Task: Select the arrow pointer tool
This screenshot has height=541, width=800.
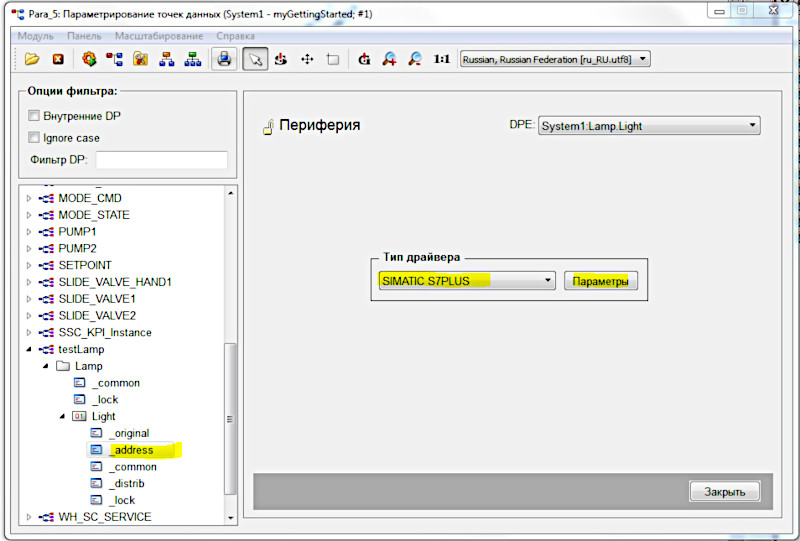Action: coord(255,59)
